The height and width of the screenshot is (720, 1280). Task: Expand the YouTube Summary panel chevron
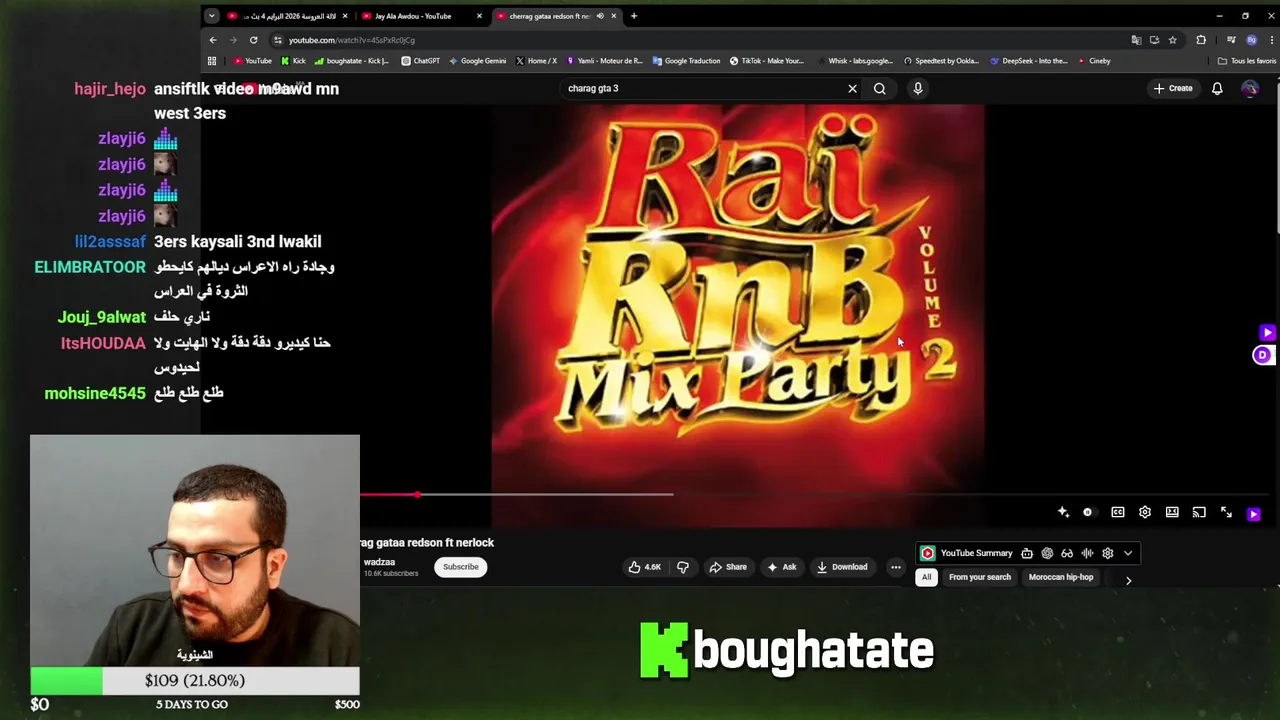pos(1128,553)
